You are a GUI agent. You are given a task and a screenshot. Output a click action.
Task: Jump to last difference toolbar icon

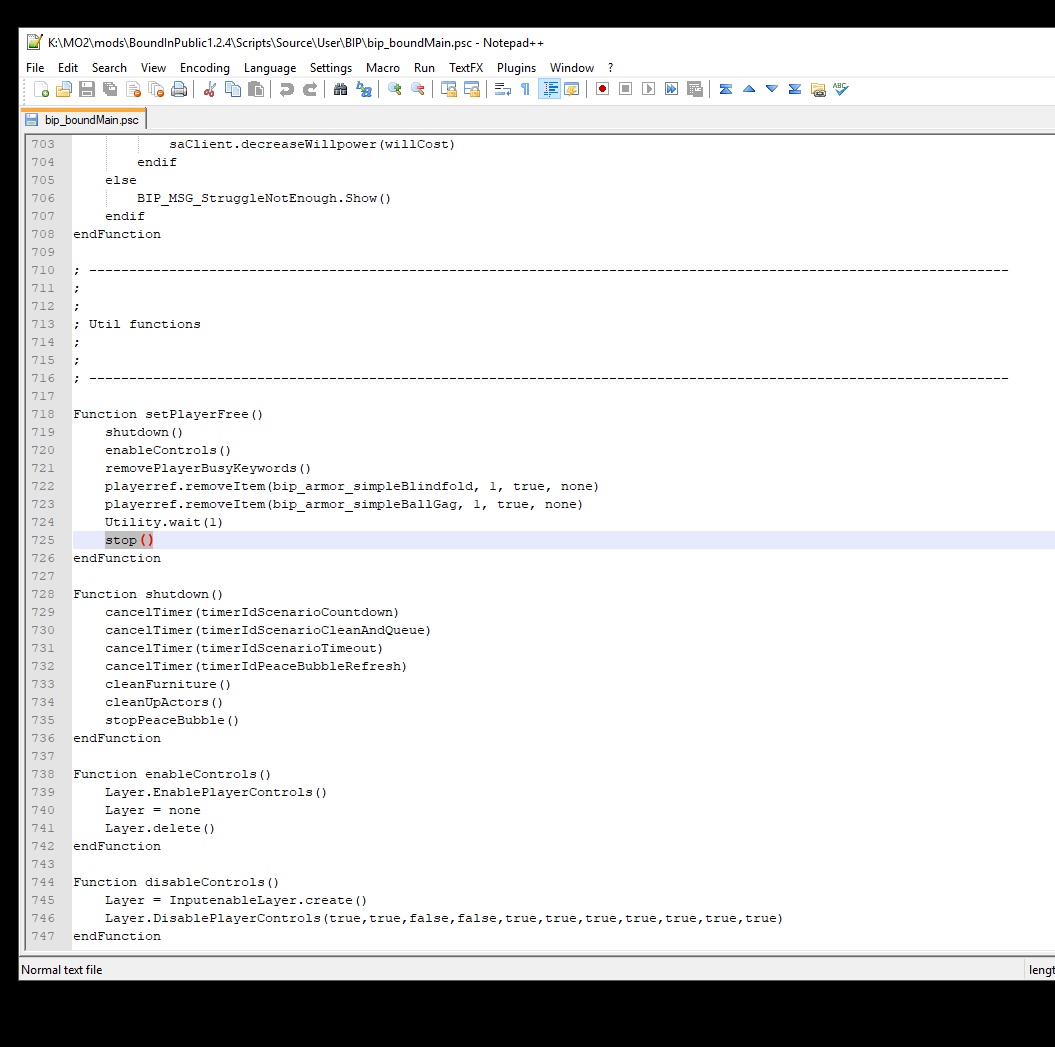pyautogui.click(x=795, y=89)
